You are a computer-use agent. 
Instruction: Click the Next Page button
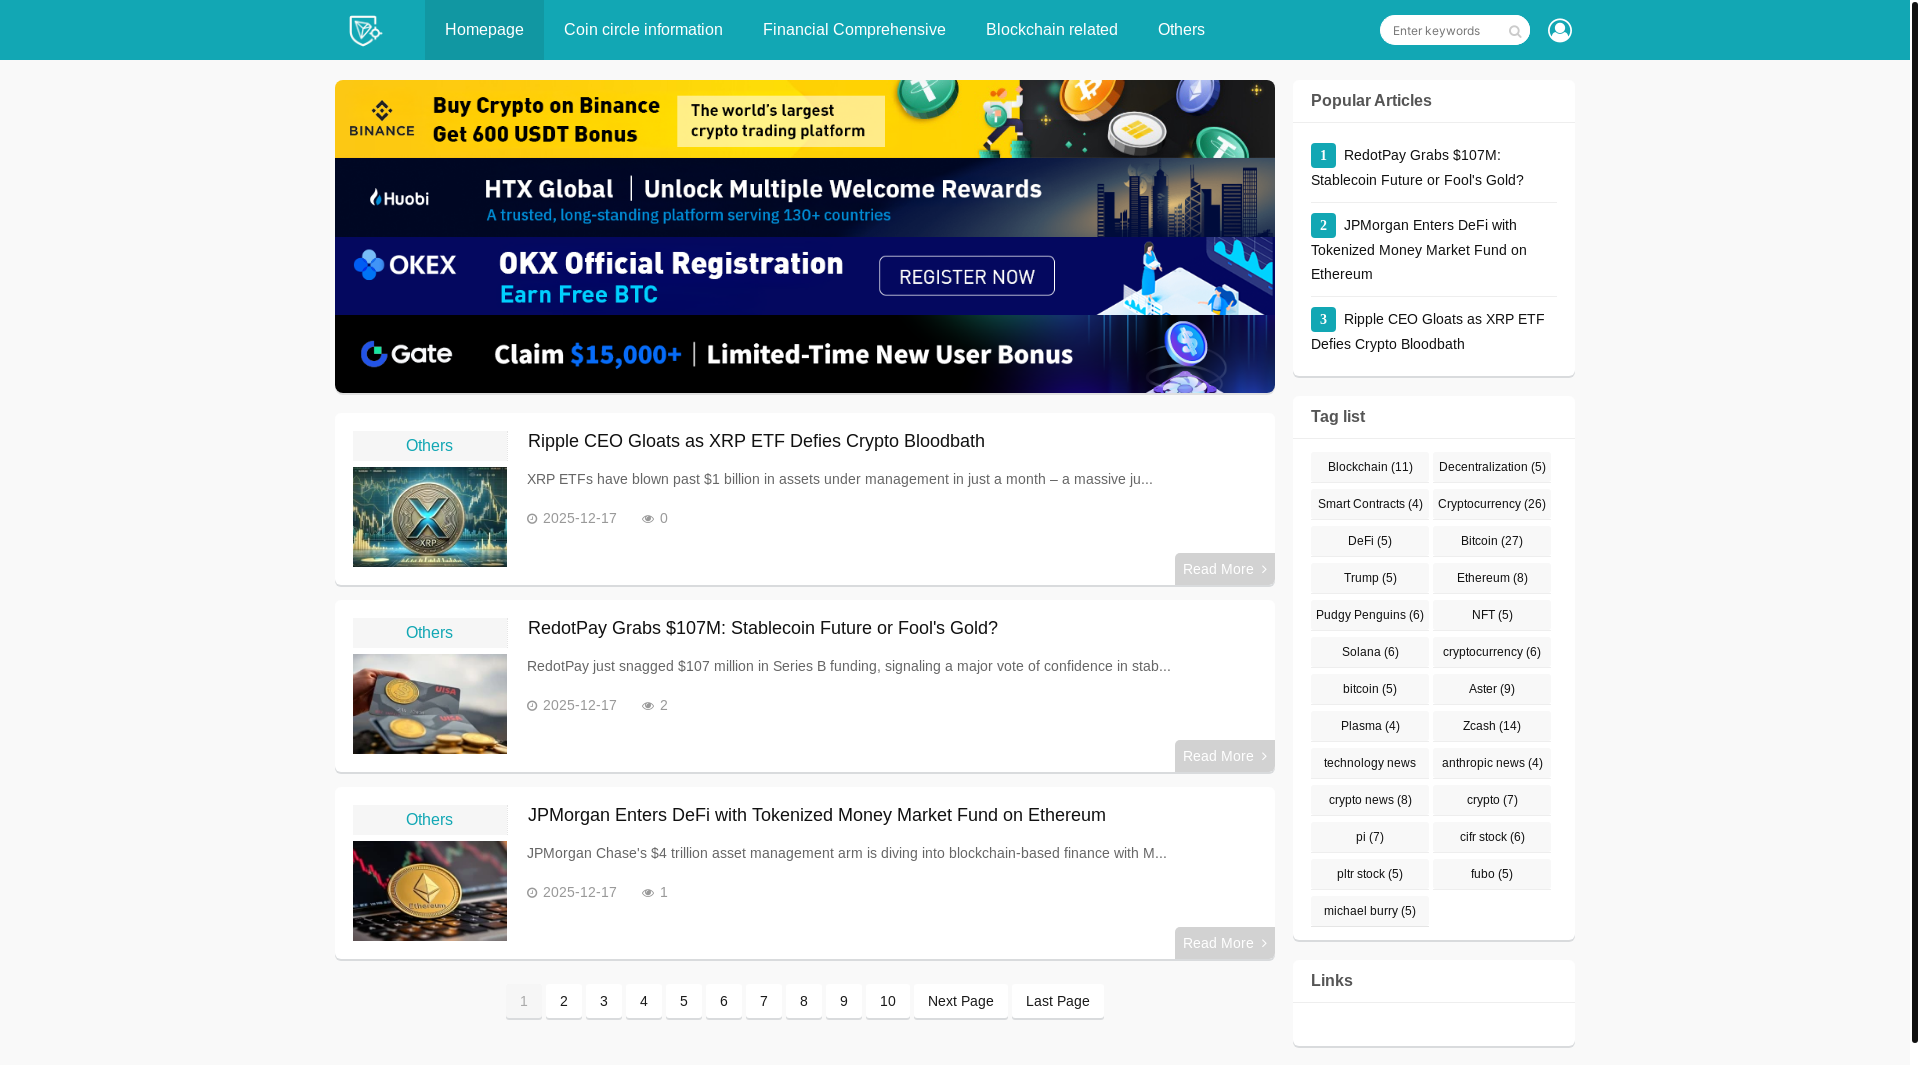click(x=961, y=1001)
